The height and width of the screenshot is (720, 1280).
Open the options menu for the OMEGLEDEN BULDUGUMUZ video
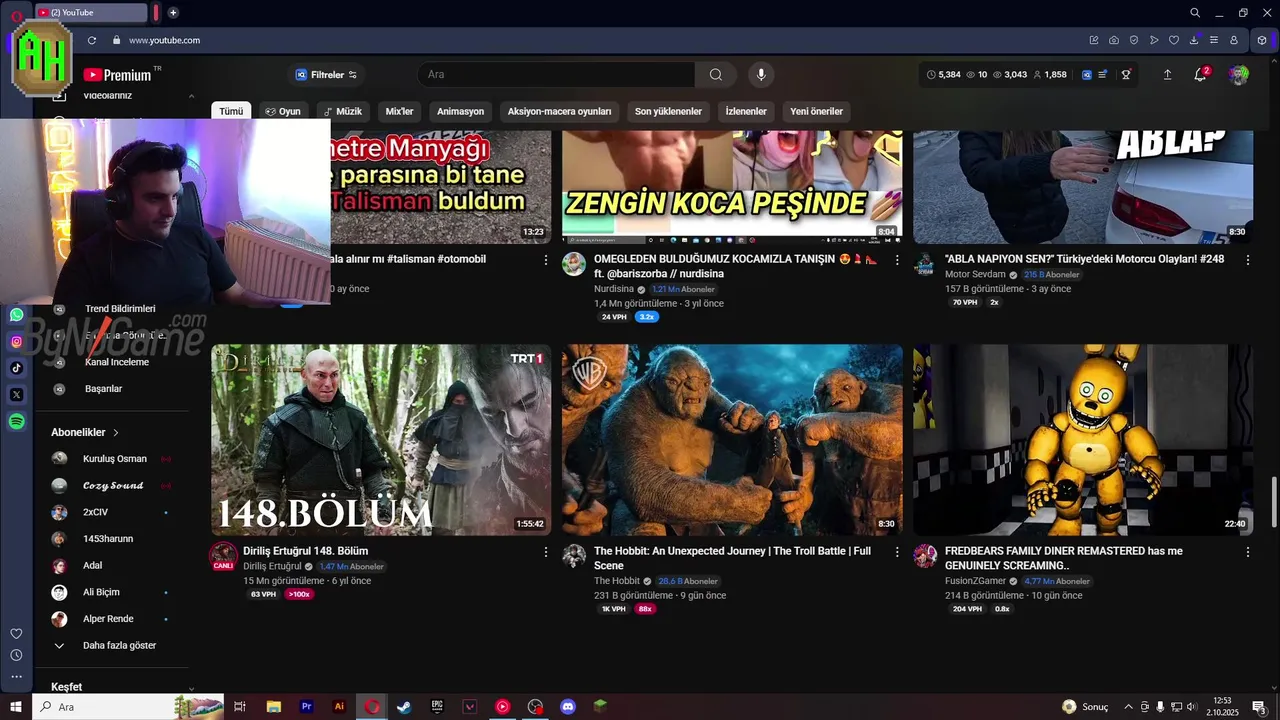click(x=897, y=259)
